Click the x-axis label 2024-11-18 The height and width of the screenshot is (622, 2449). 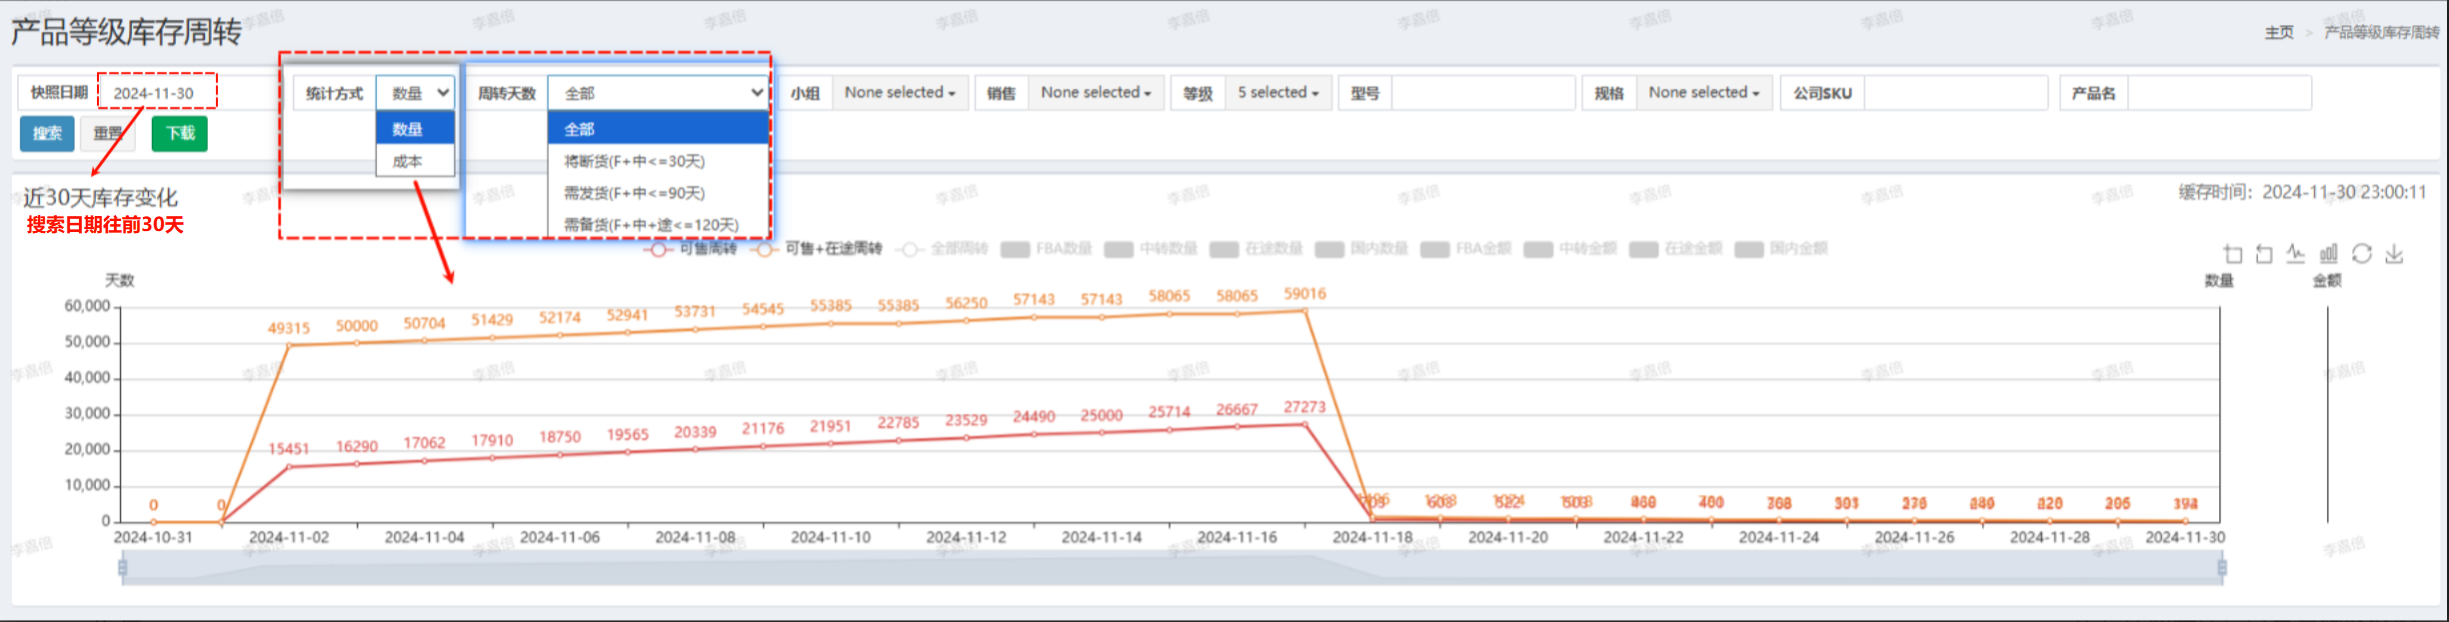1373,537
